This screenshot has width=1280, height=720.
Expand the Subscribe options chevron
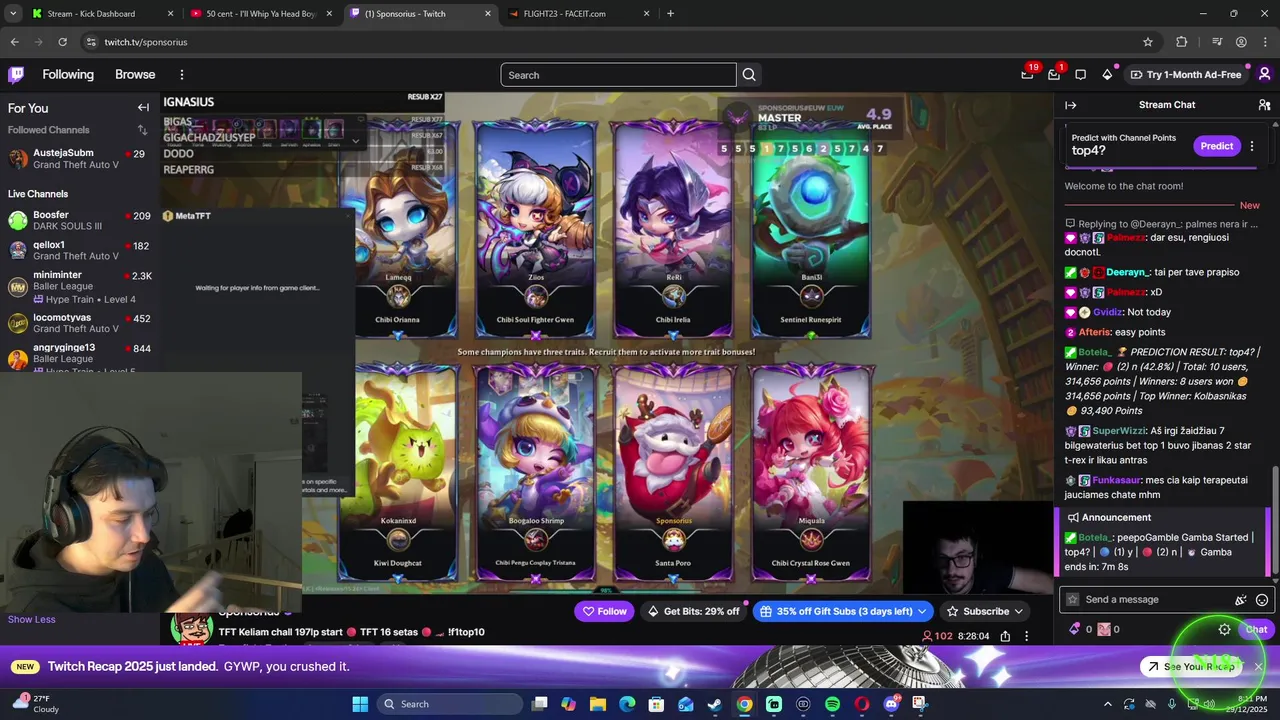[x=1019, y=611]
